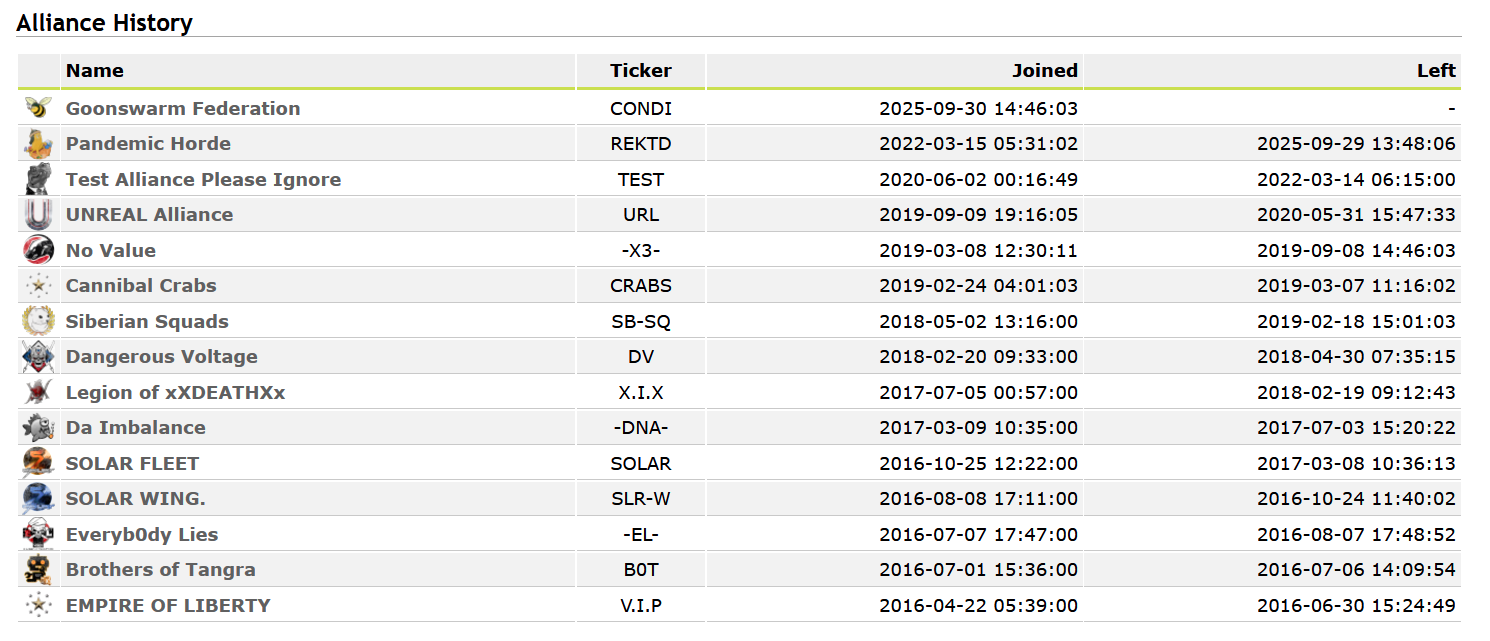Open the Goonswarm Federation alliance link

pyautogui.click(x=183, y=109)
